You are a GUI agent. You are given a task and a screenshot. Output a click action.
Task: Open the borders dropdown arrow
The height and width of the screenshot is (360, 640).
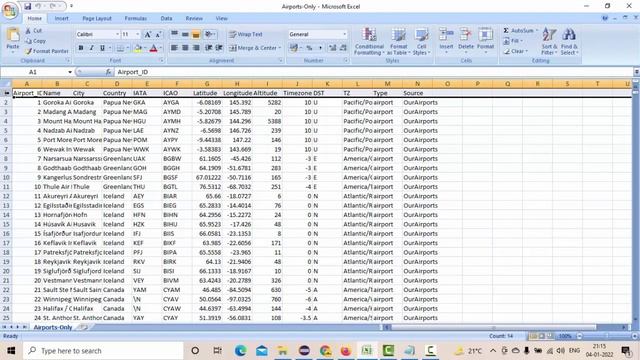[x=128, y=48]
